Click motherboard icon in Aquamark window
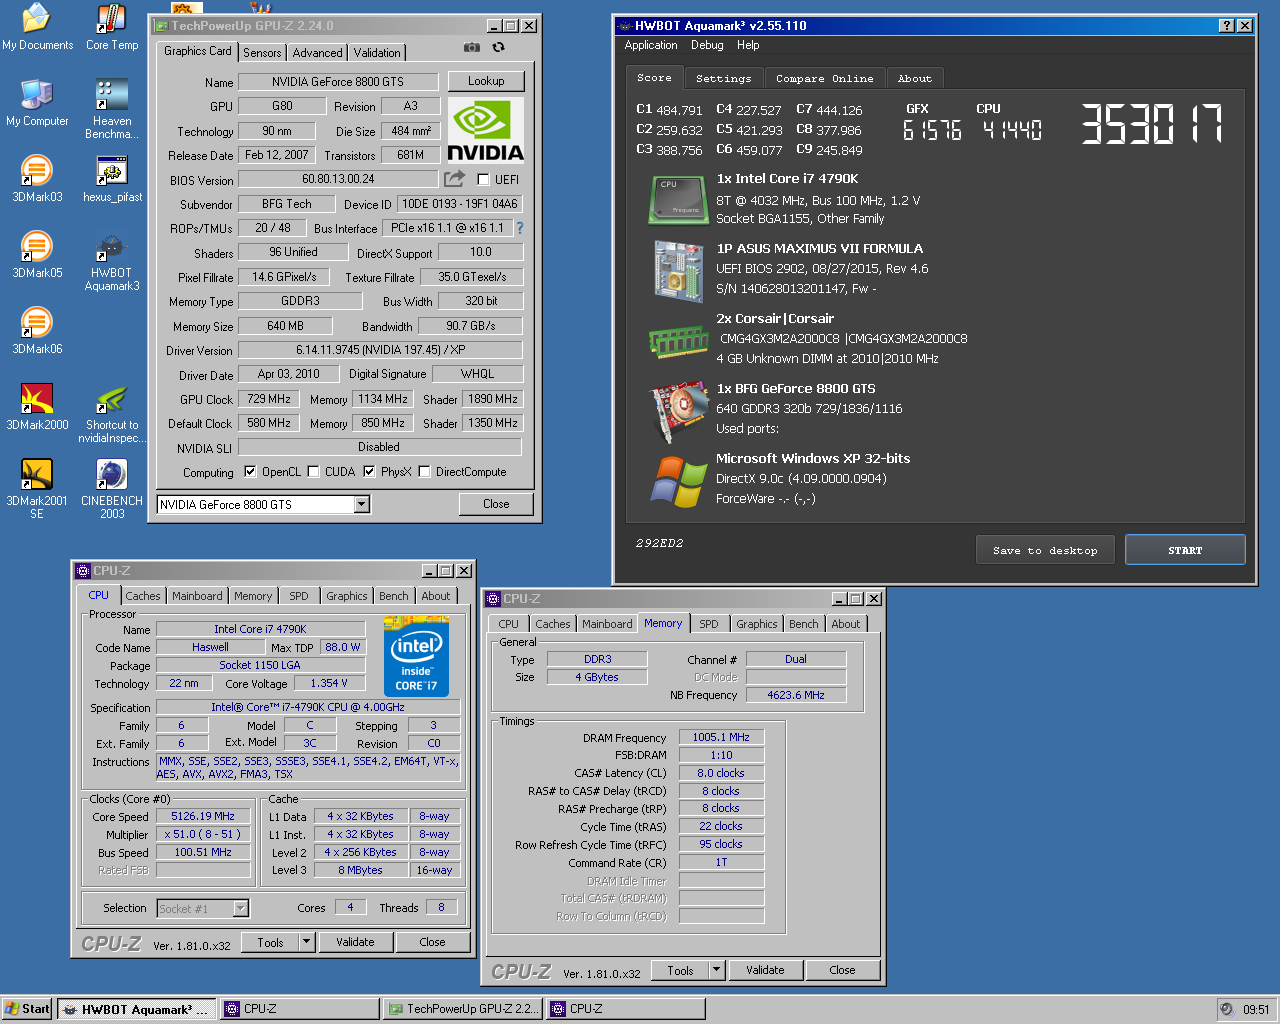 (x=679, y=270)
